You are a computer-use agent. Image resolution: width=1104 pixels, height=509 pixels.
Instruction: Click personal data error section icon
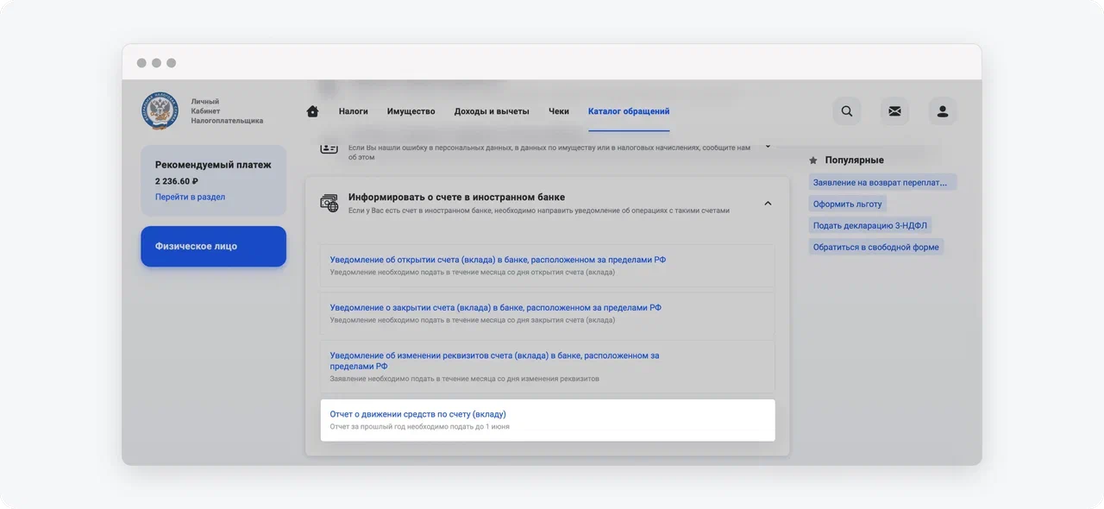329,148
